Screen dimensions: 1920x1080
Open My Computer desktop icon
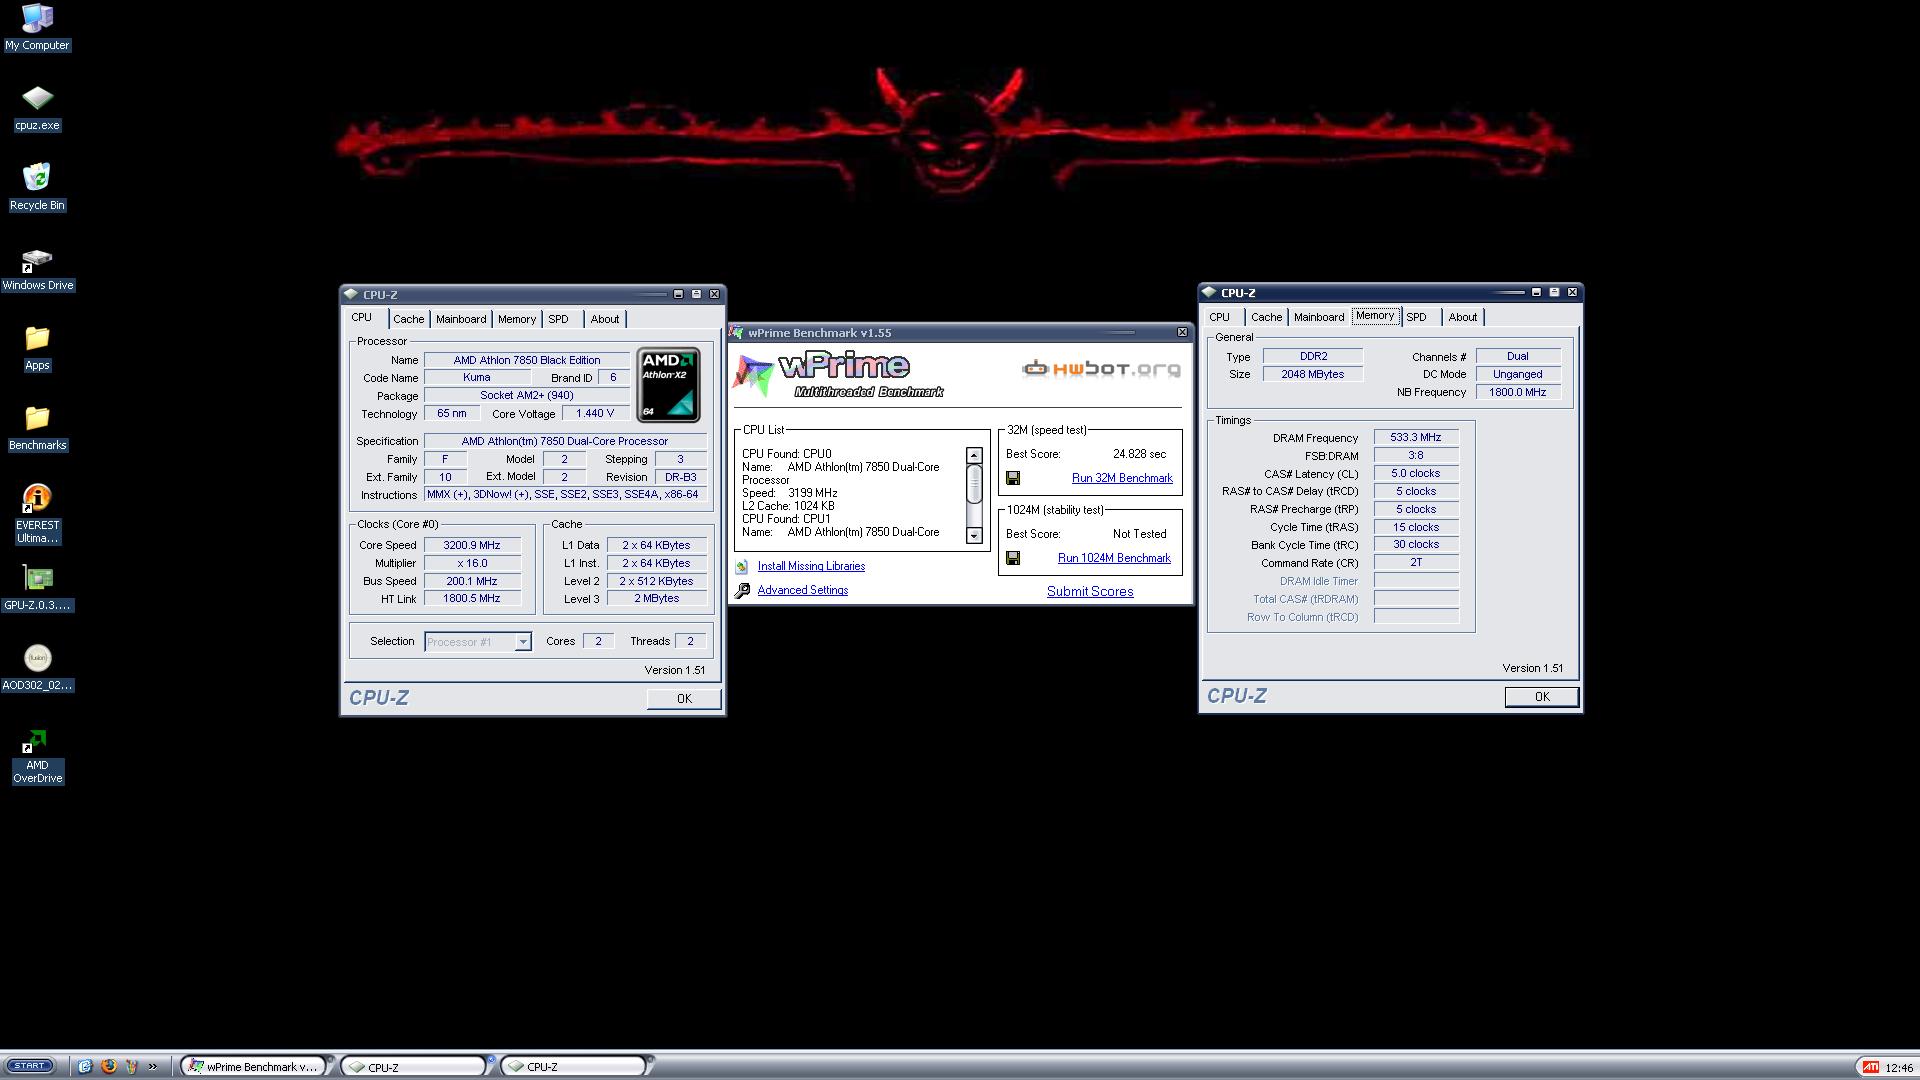point(37,27)
